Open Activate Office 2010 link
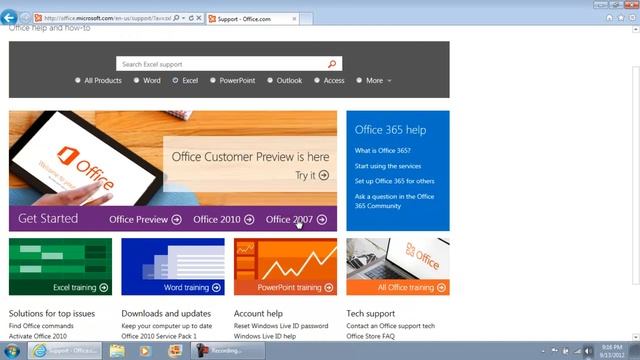640x360 pixels. (38, 336)
